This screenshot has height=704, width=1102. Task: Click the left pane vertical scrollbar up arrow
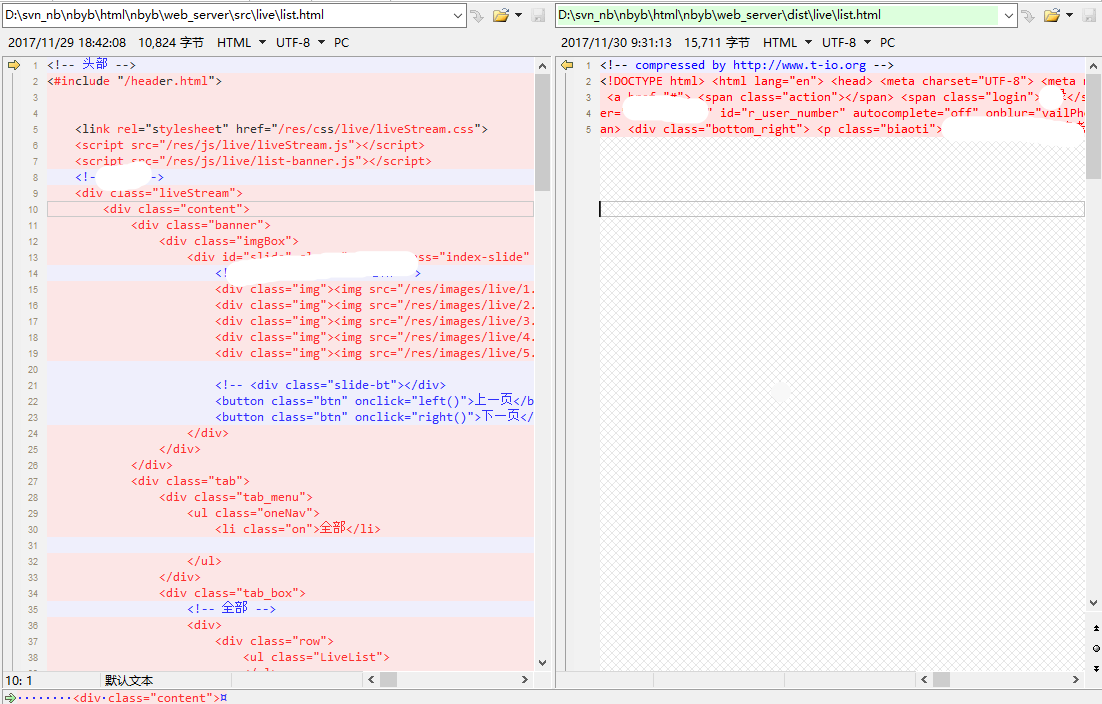coord(542,66)
